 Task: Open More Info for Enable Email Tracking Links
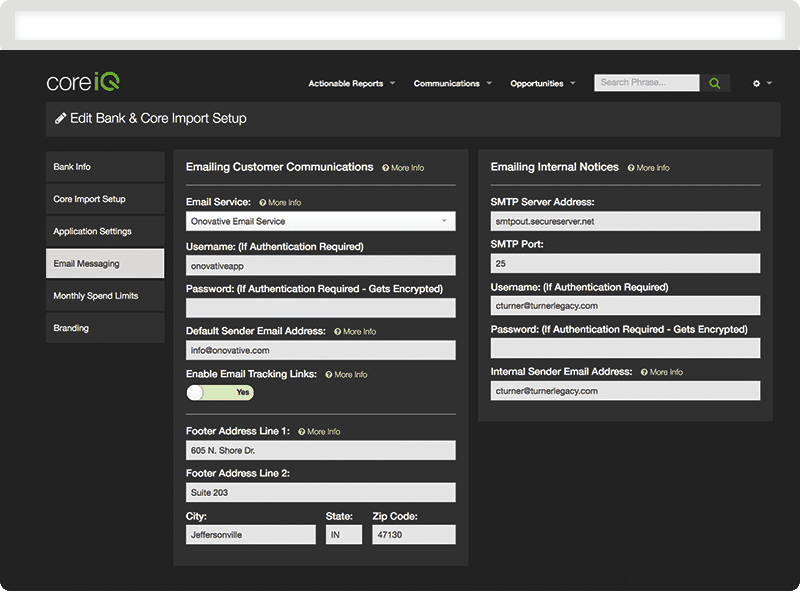(x=346, y=375)
